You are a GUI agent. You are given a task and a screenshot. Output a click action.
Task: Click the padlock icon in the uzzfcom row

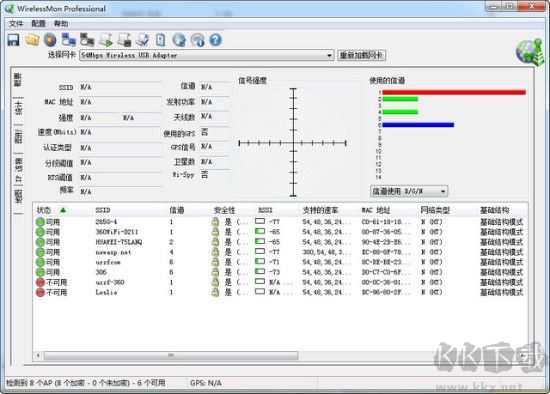point(215,262)
